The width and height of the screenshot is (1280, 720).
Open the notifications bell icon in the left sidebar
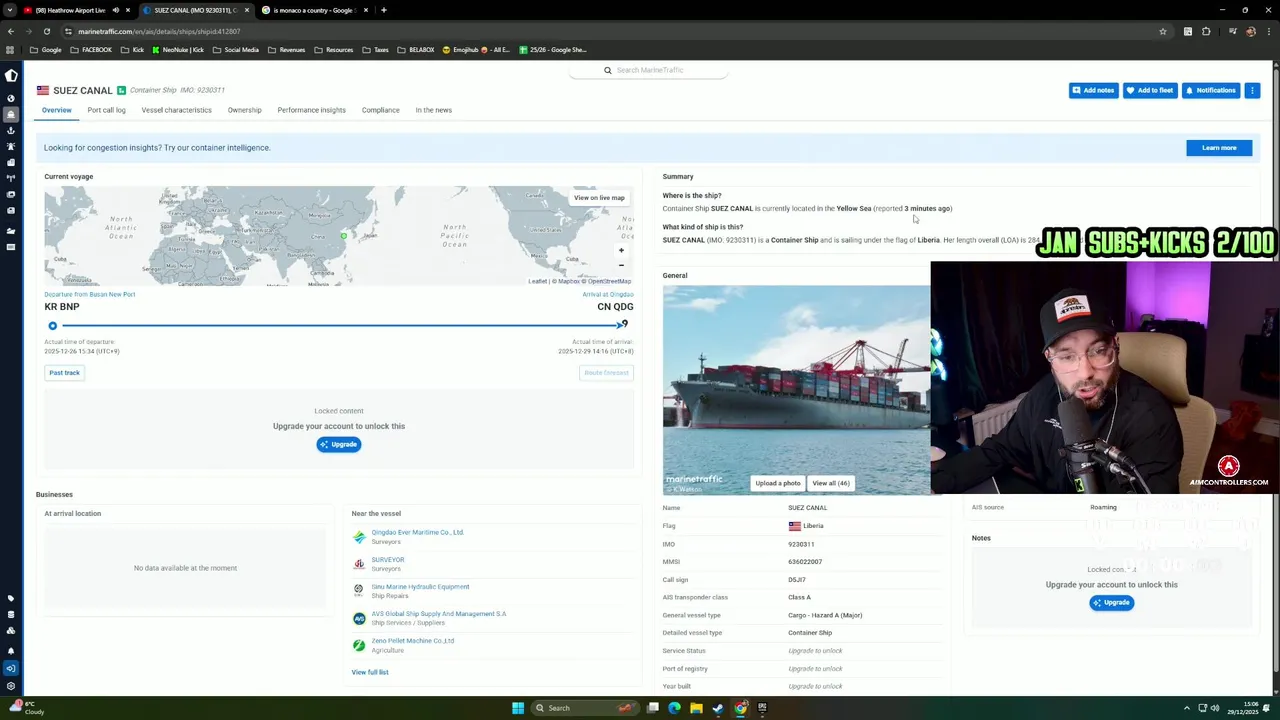click(11, 651)
